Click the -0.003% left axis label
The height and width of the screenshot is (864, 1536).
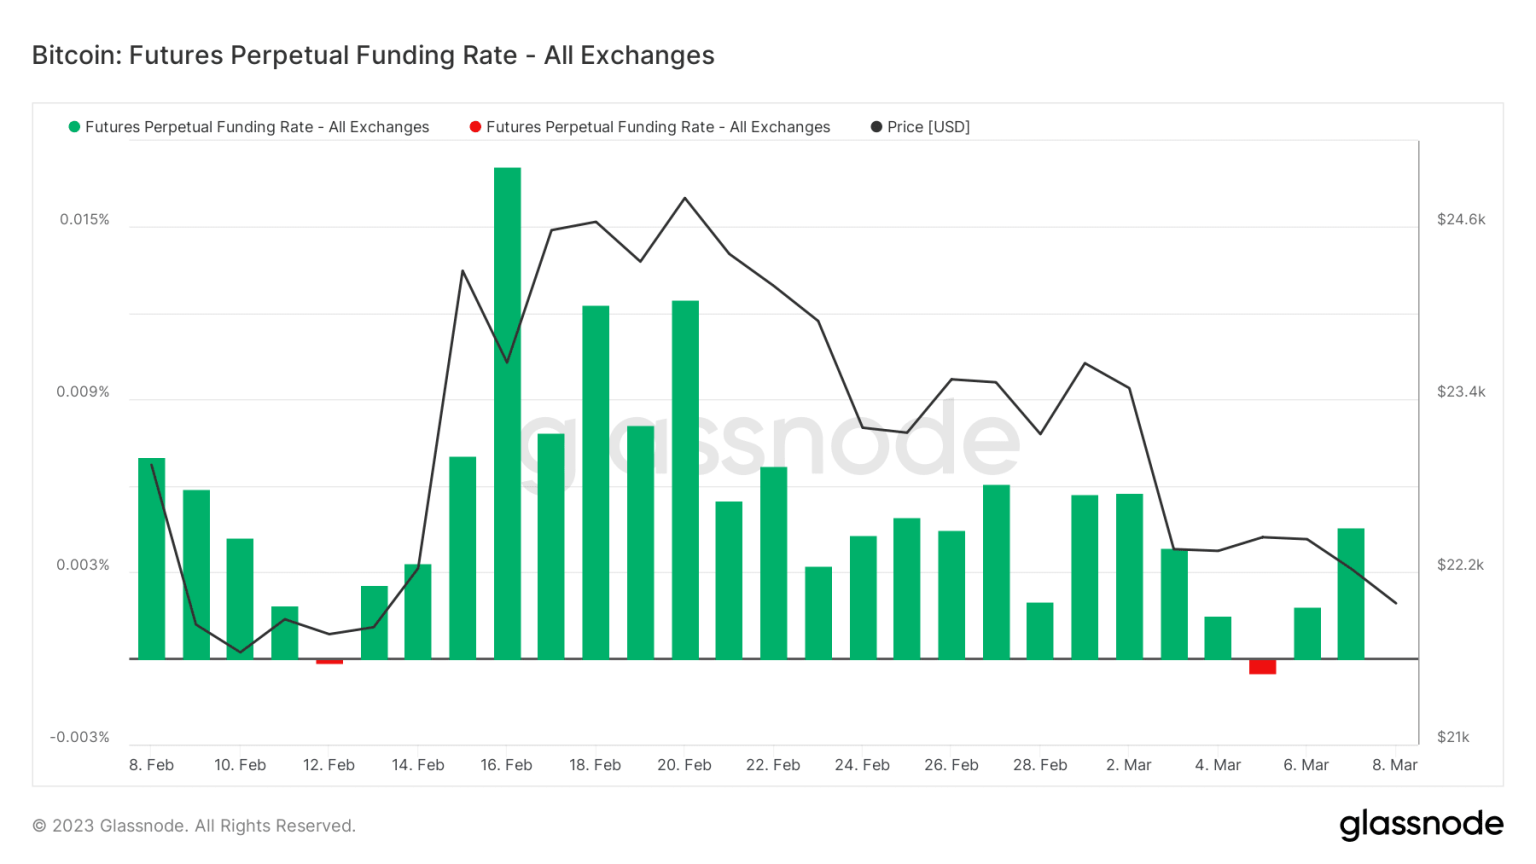coord(80,737)
